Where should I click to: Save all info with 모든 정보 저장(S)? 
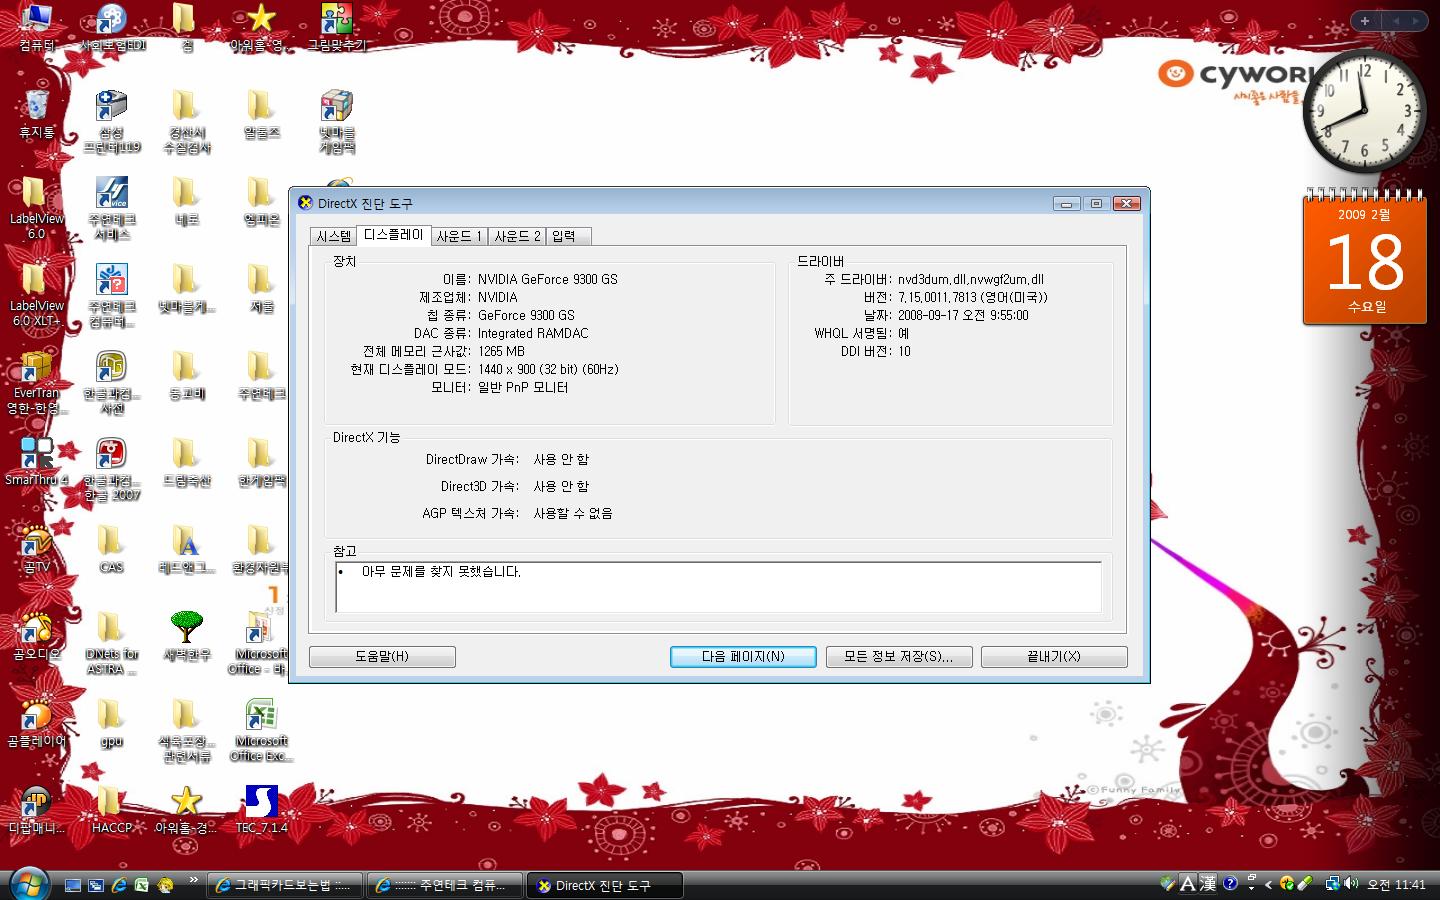tap(898, 656)
